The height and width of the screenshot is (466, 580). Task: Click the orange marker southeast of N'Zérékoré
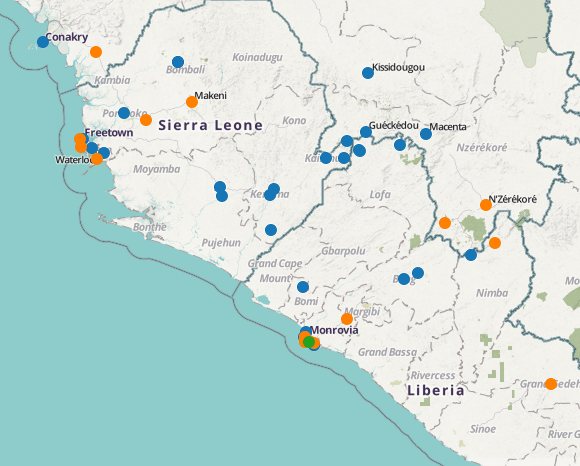(495, 243)
